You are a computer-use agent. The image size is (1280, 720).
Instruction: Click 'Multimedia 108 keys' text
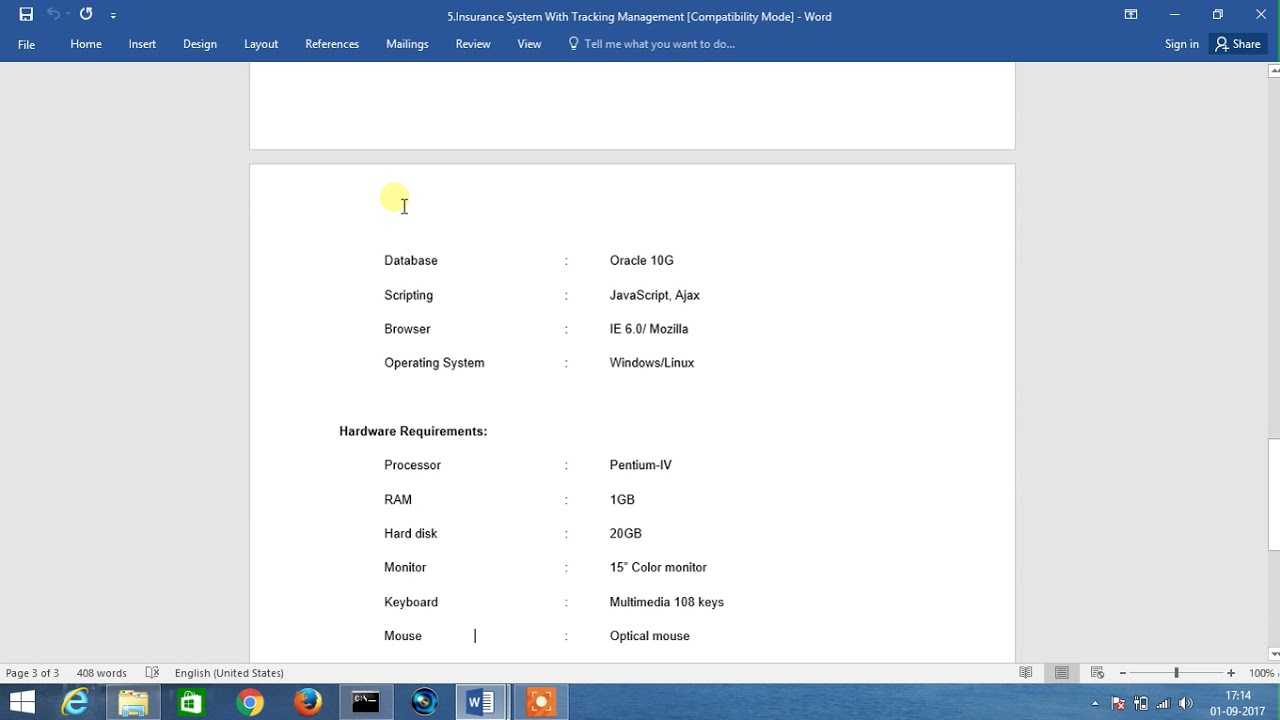[x=667, y=602]
